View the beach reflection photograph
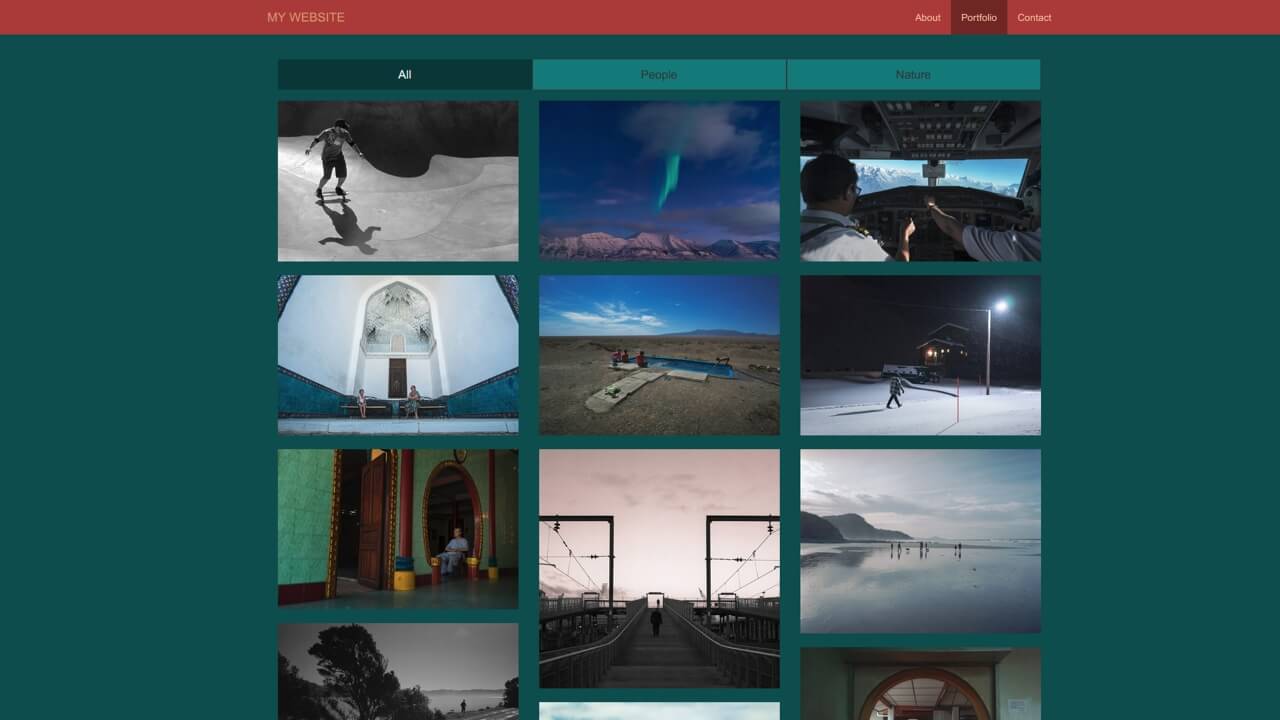1280x720 pixels. pyautogui.click(x=919, y=541)
